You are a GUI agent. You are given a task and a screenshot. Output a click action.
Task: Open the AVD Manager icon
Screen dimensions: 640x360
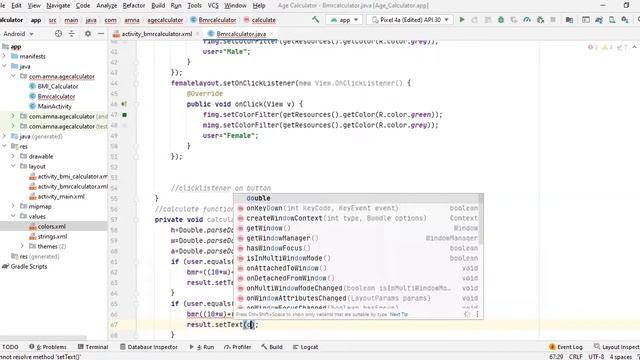[x=612, y=20]
